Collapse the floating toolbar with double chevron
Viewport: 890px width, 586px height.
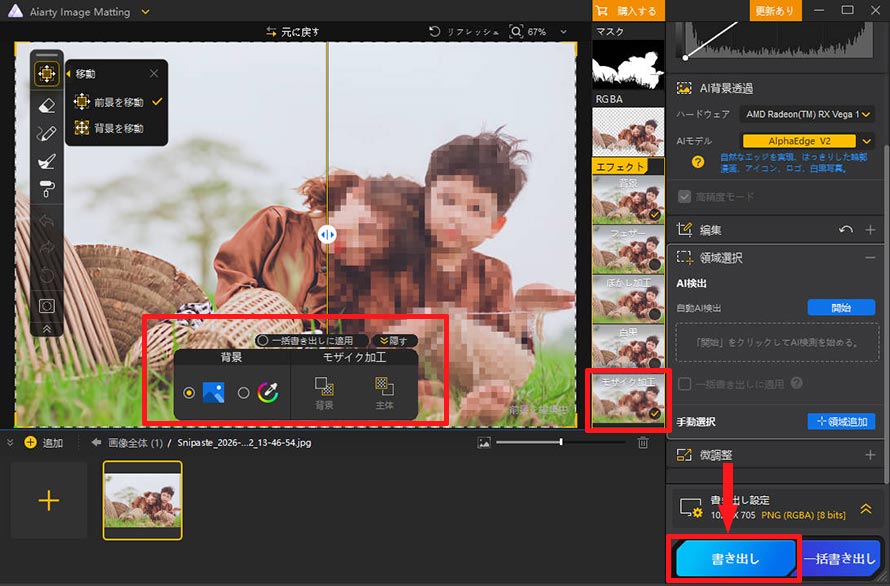coord(47,329)
